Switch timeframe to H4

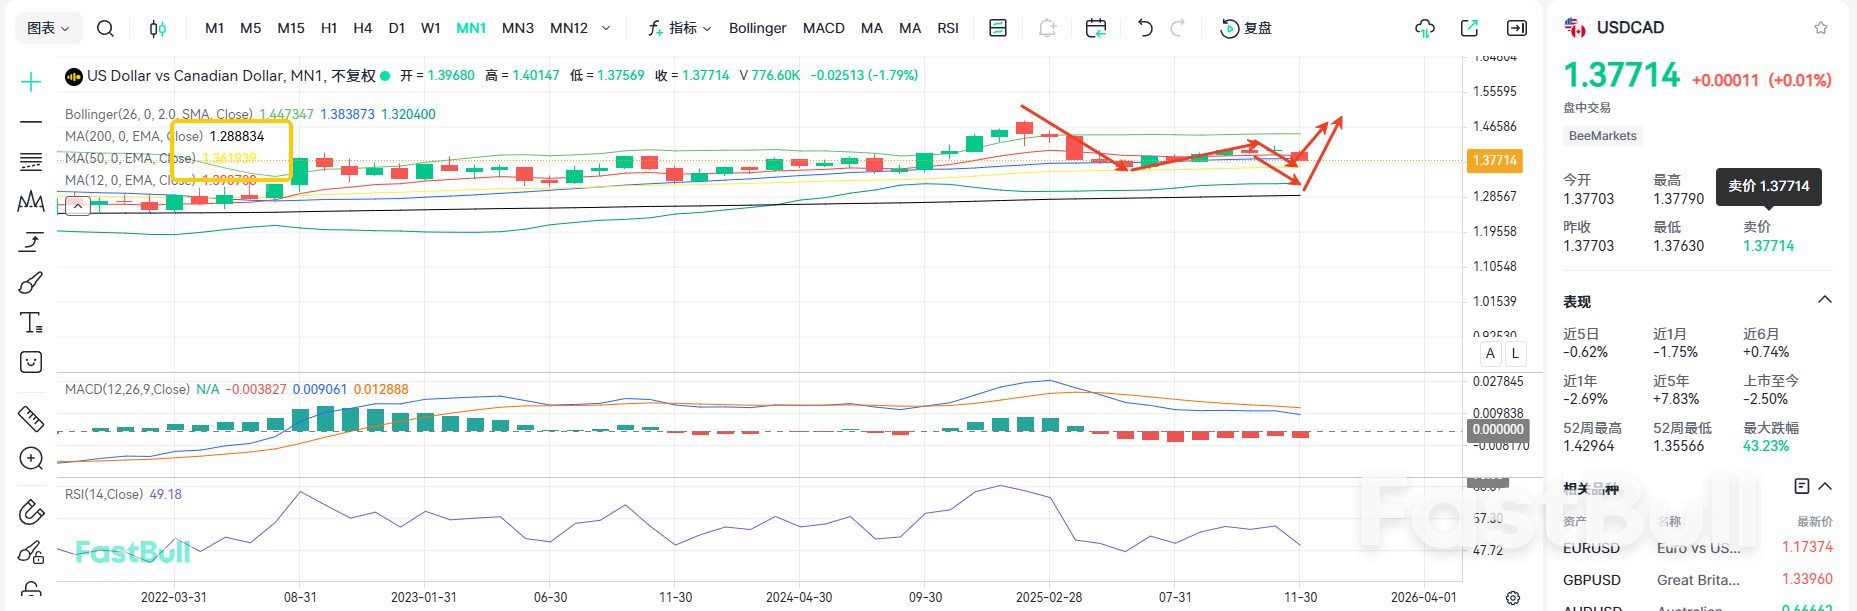tap(362, 28)
